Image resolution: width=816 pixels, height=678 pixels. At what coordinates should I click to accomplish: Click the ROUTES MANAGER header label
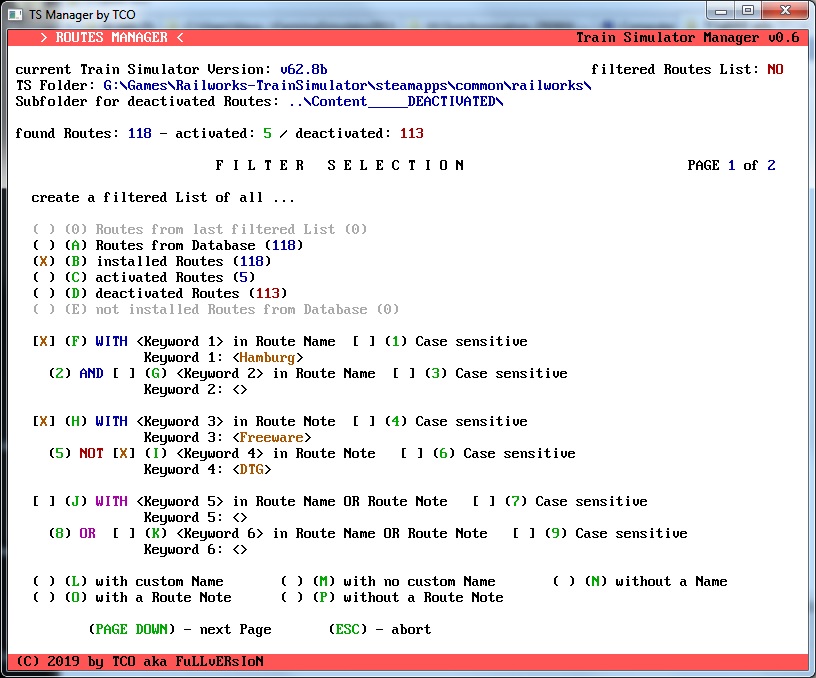tap(112, 37)
